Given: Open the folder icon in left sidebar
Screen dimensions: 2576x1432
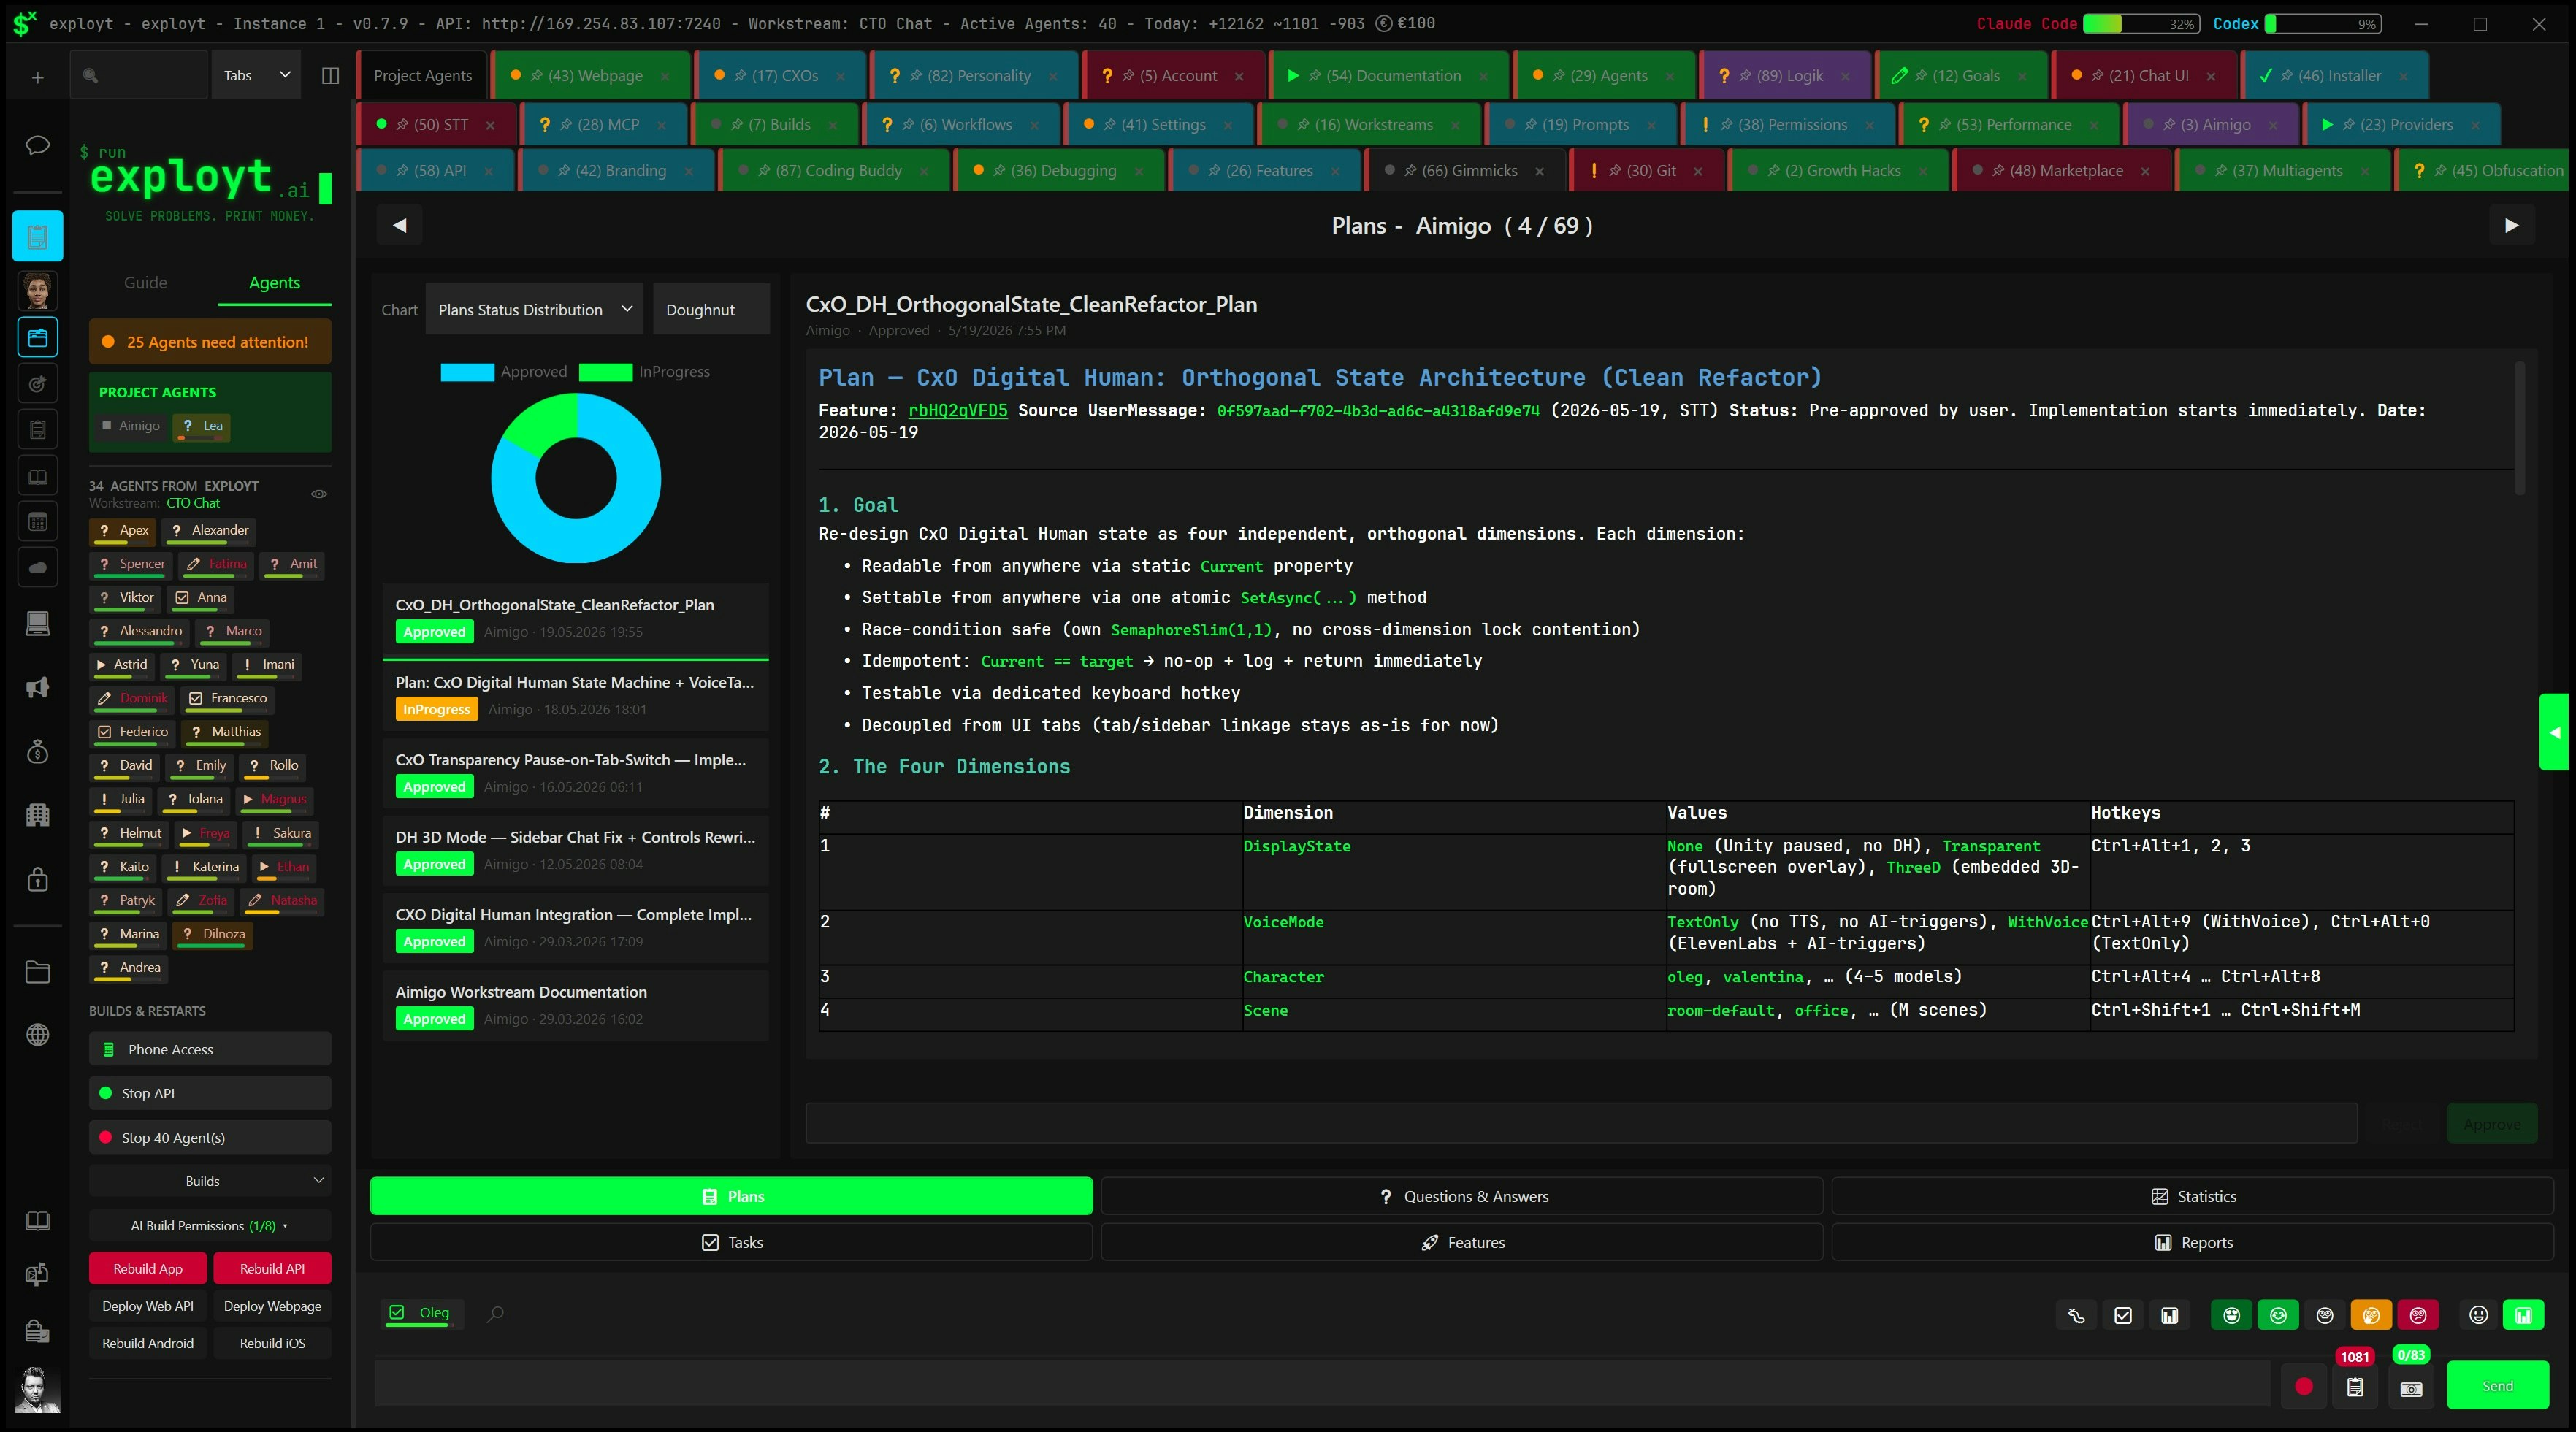Looking at the screenshot, I should pos(37,971).
